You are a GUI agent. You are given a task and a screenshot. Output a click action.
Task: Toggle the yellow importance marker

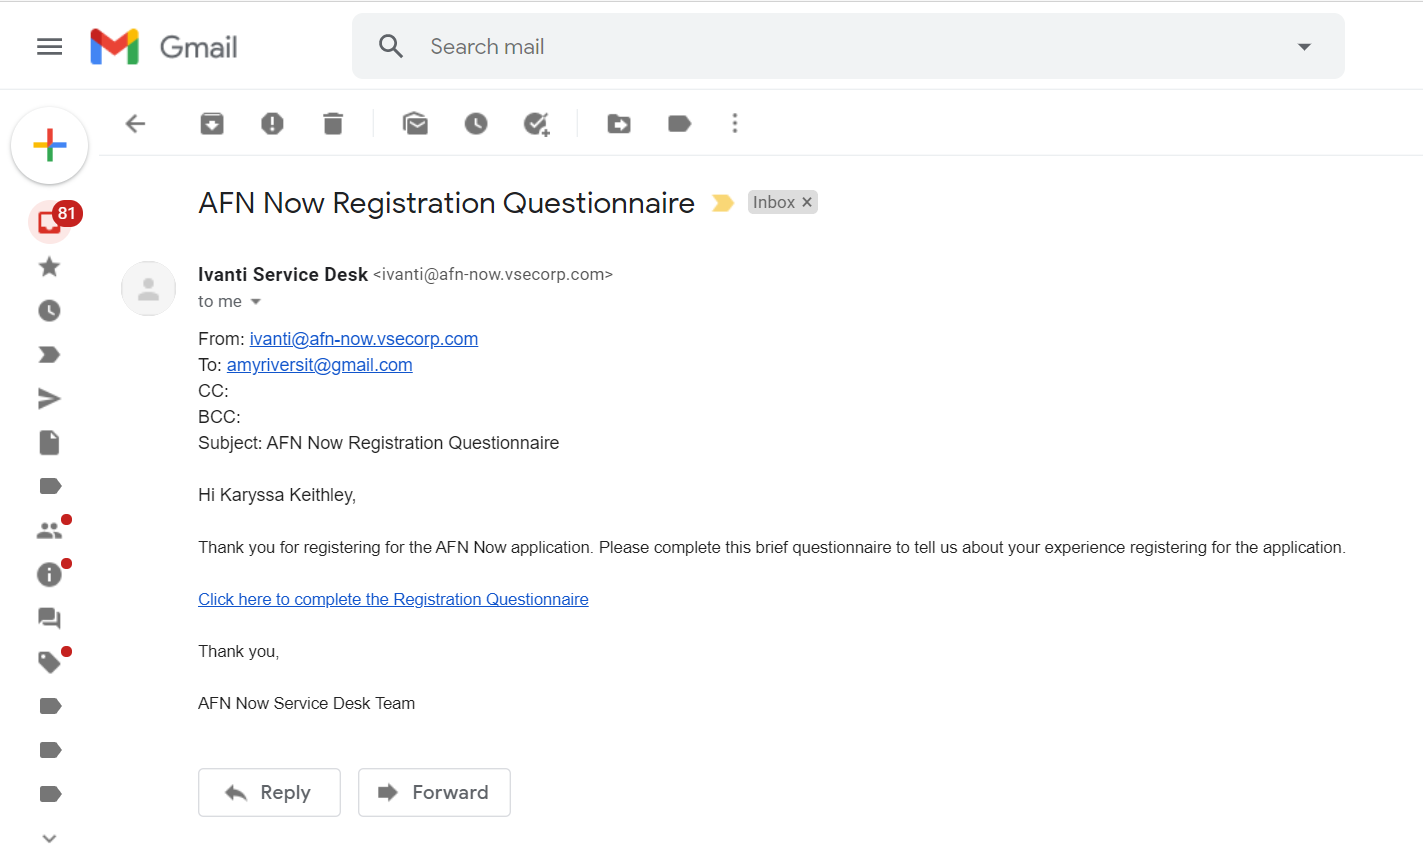pyautogui.click(x=722, y=203)
